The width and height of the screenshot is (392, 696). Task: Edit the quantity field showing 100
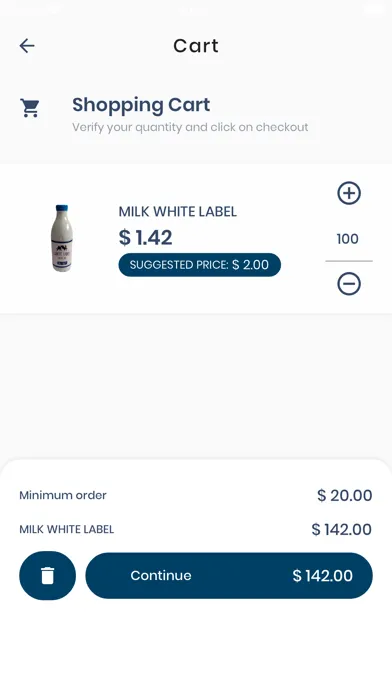click(348, 239)
